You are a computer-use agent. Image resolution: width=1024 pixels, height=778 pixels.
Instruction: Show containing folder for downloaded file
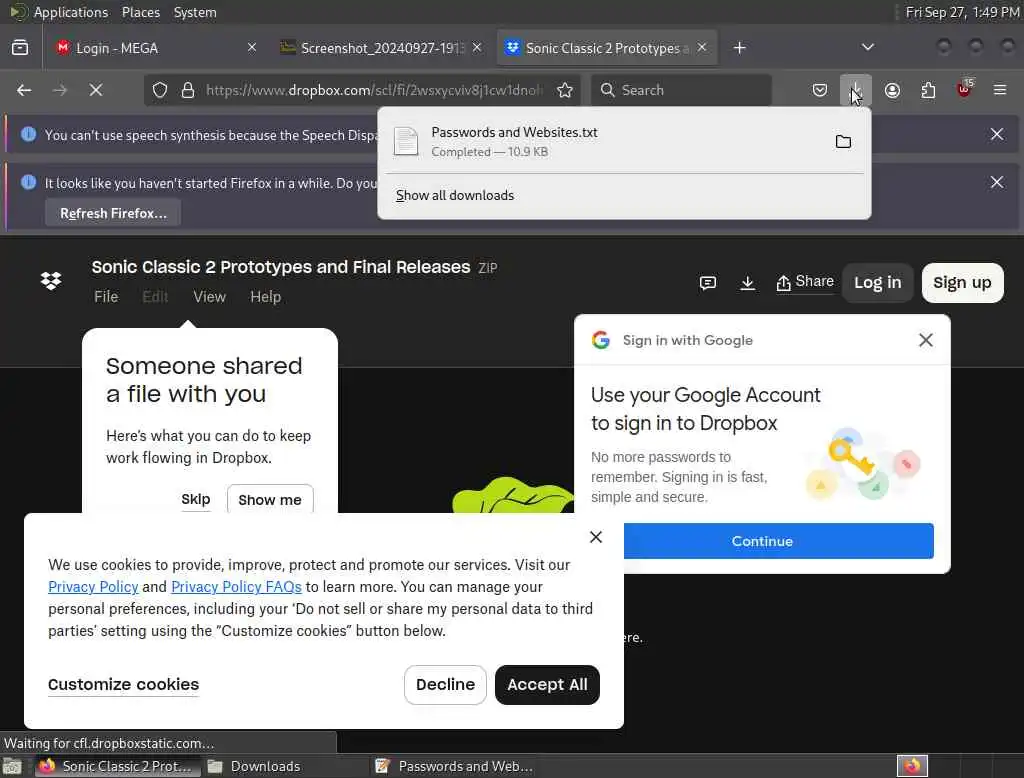pyautogui.click(x=843, y=141)
